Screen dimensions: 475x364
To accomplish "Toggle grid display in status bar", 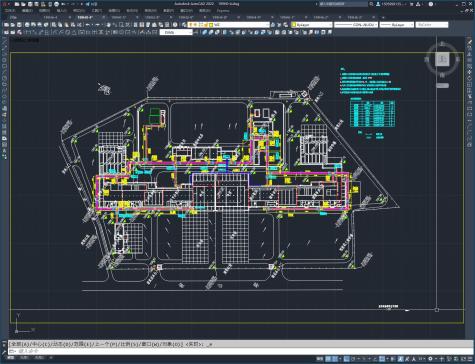I will click(328, 359).
